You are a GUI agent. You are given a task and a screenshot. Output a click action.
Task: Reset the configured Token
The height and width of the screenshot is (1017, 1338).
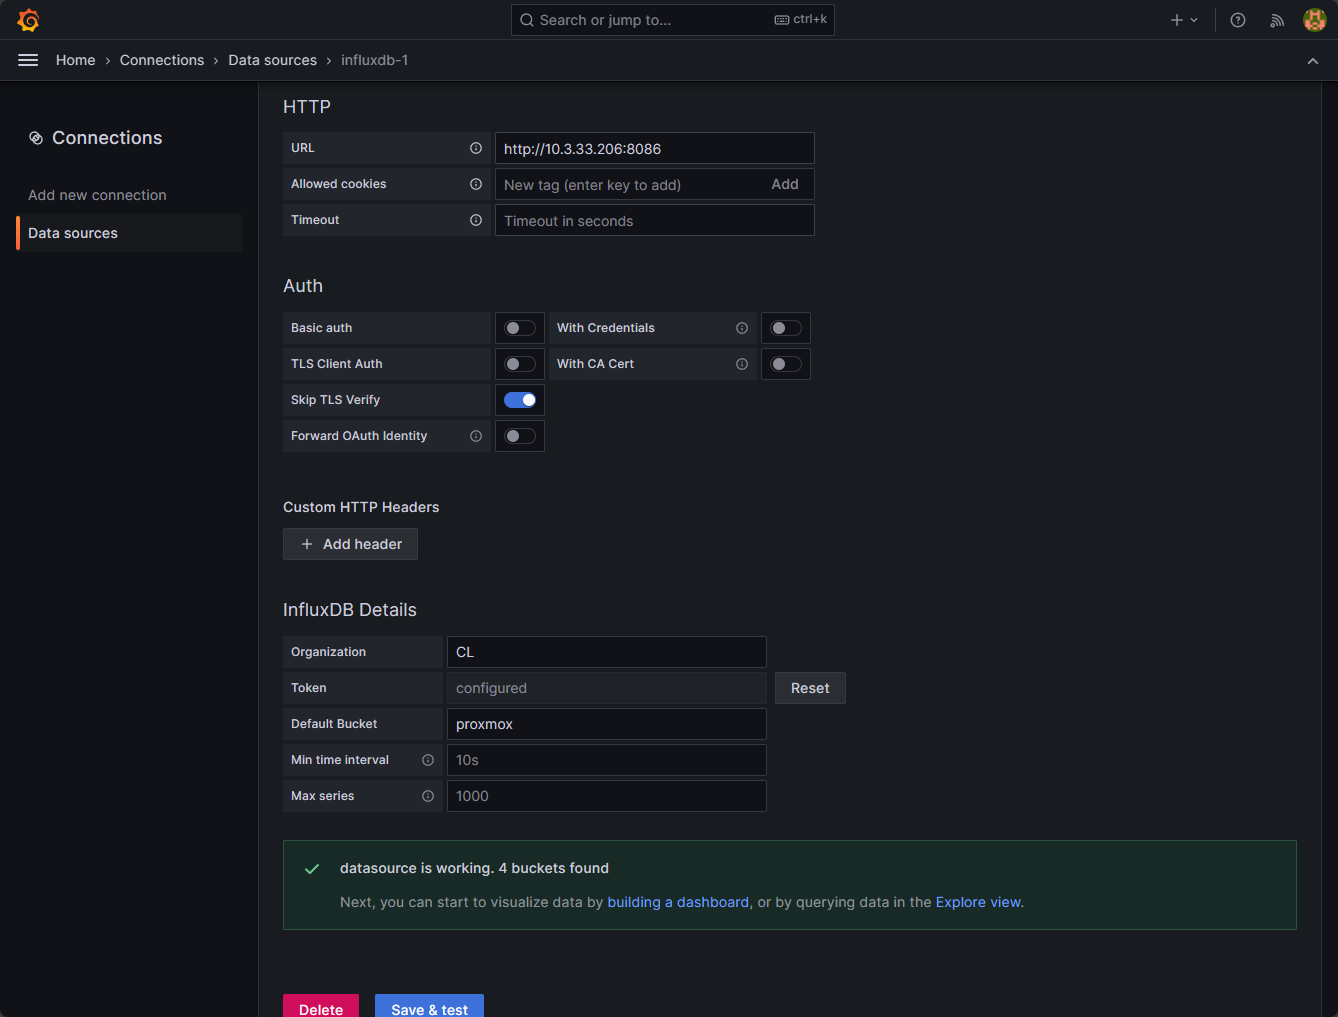point(810,688)
